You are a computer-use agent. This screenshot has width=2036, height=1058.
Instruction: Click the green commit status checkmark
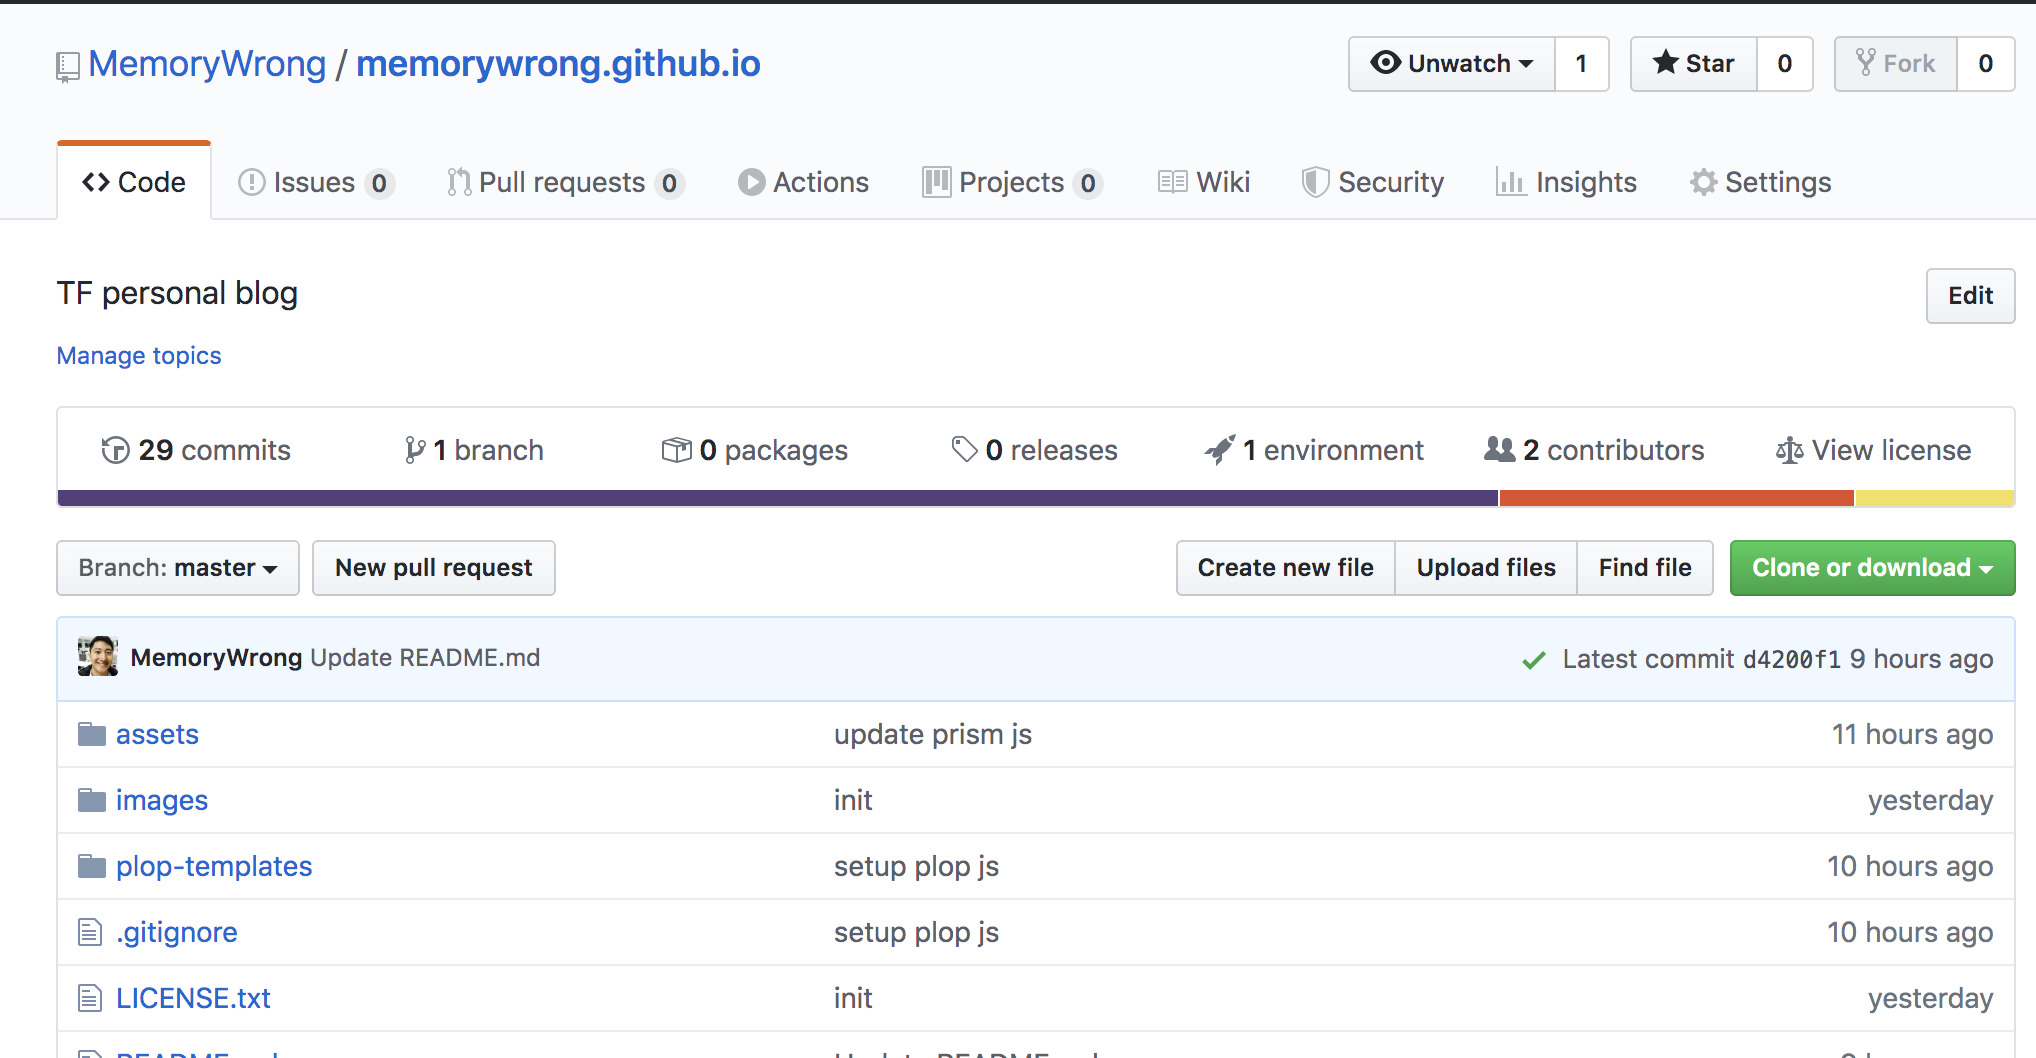click(1533, 660)
